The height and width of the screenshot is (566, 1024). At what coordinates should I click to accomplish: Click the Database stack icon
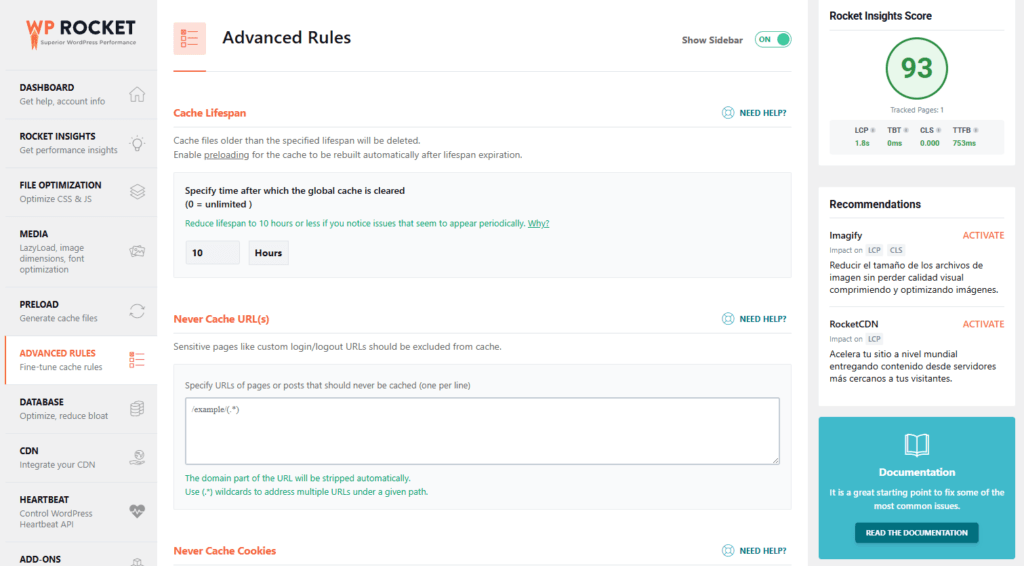click(x=136, y=409)
